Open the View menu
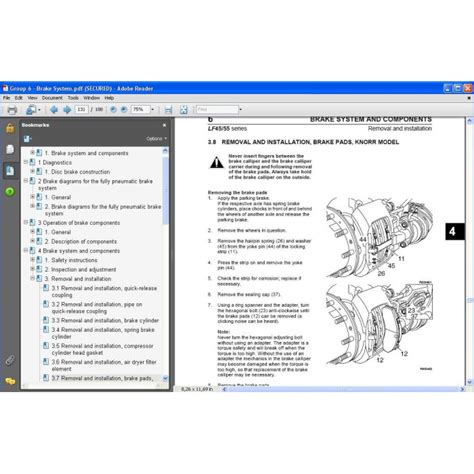 (32, 98)
